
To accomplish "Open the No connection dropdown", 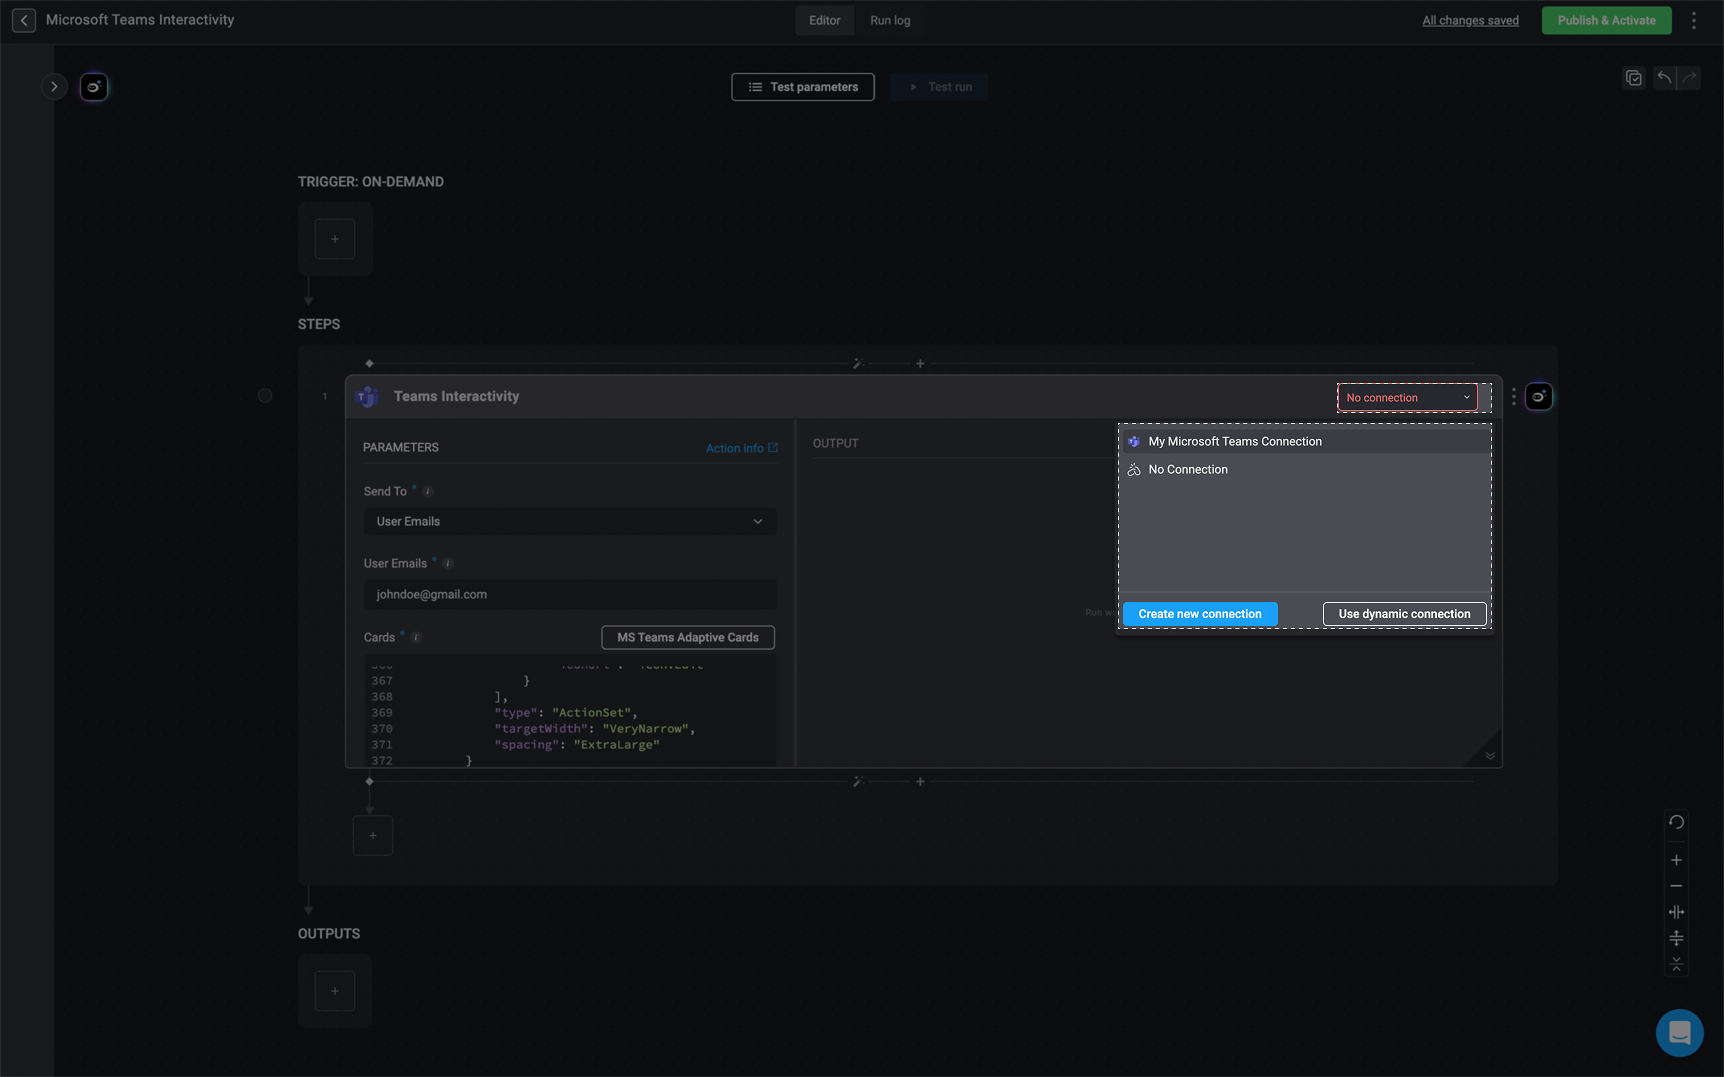I will coord(1407,398).
